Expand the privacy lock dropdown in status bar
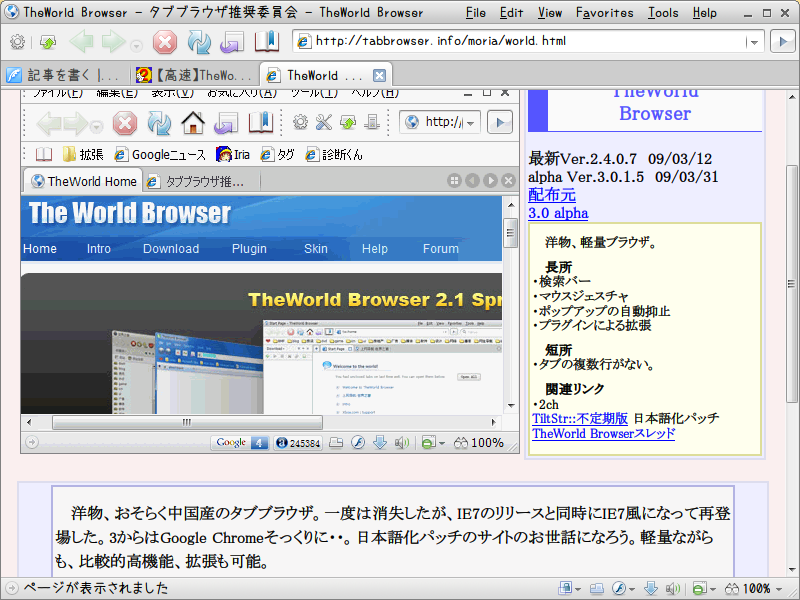The image size is (800, 600). (x=578, y=589)
